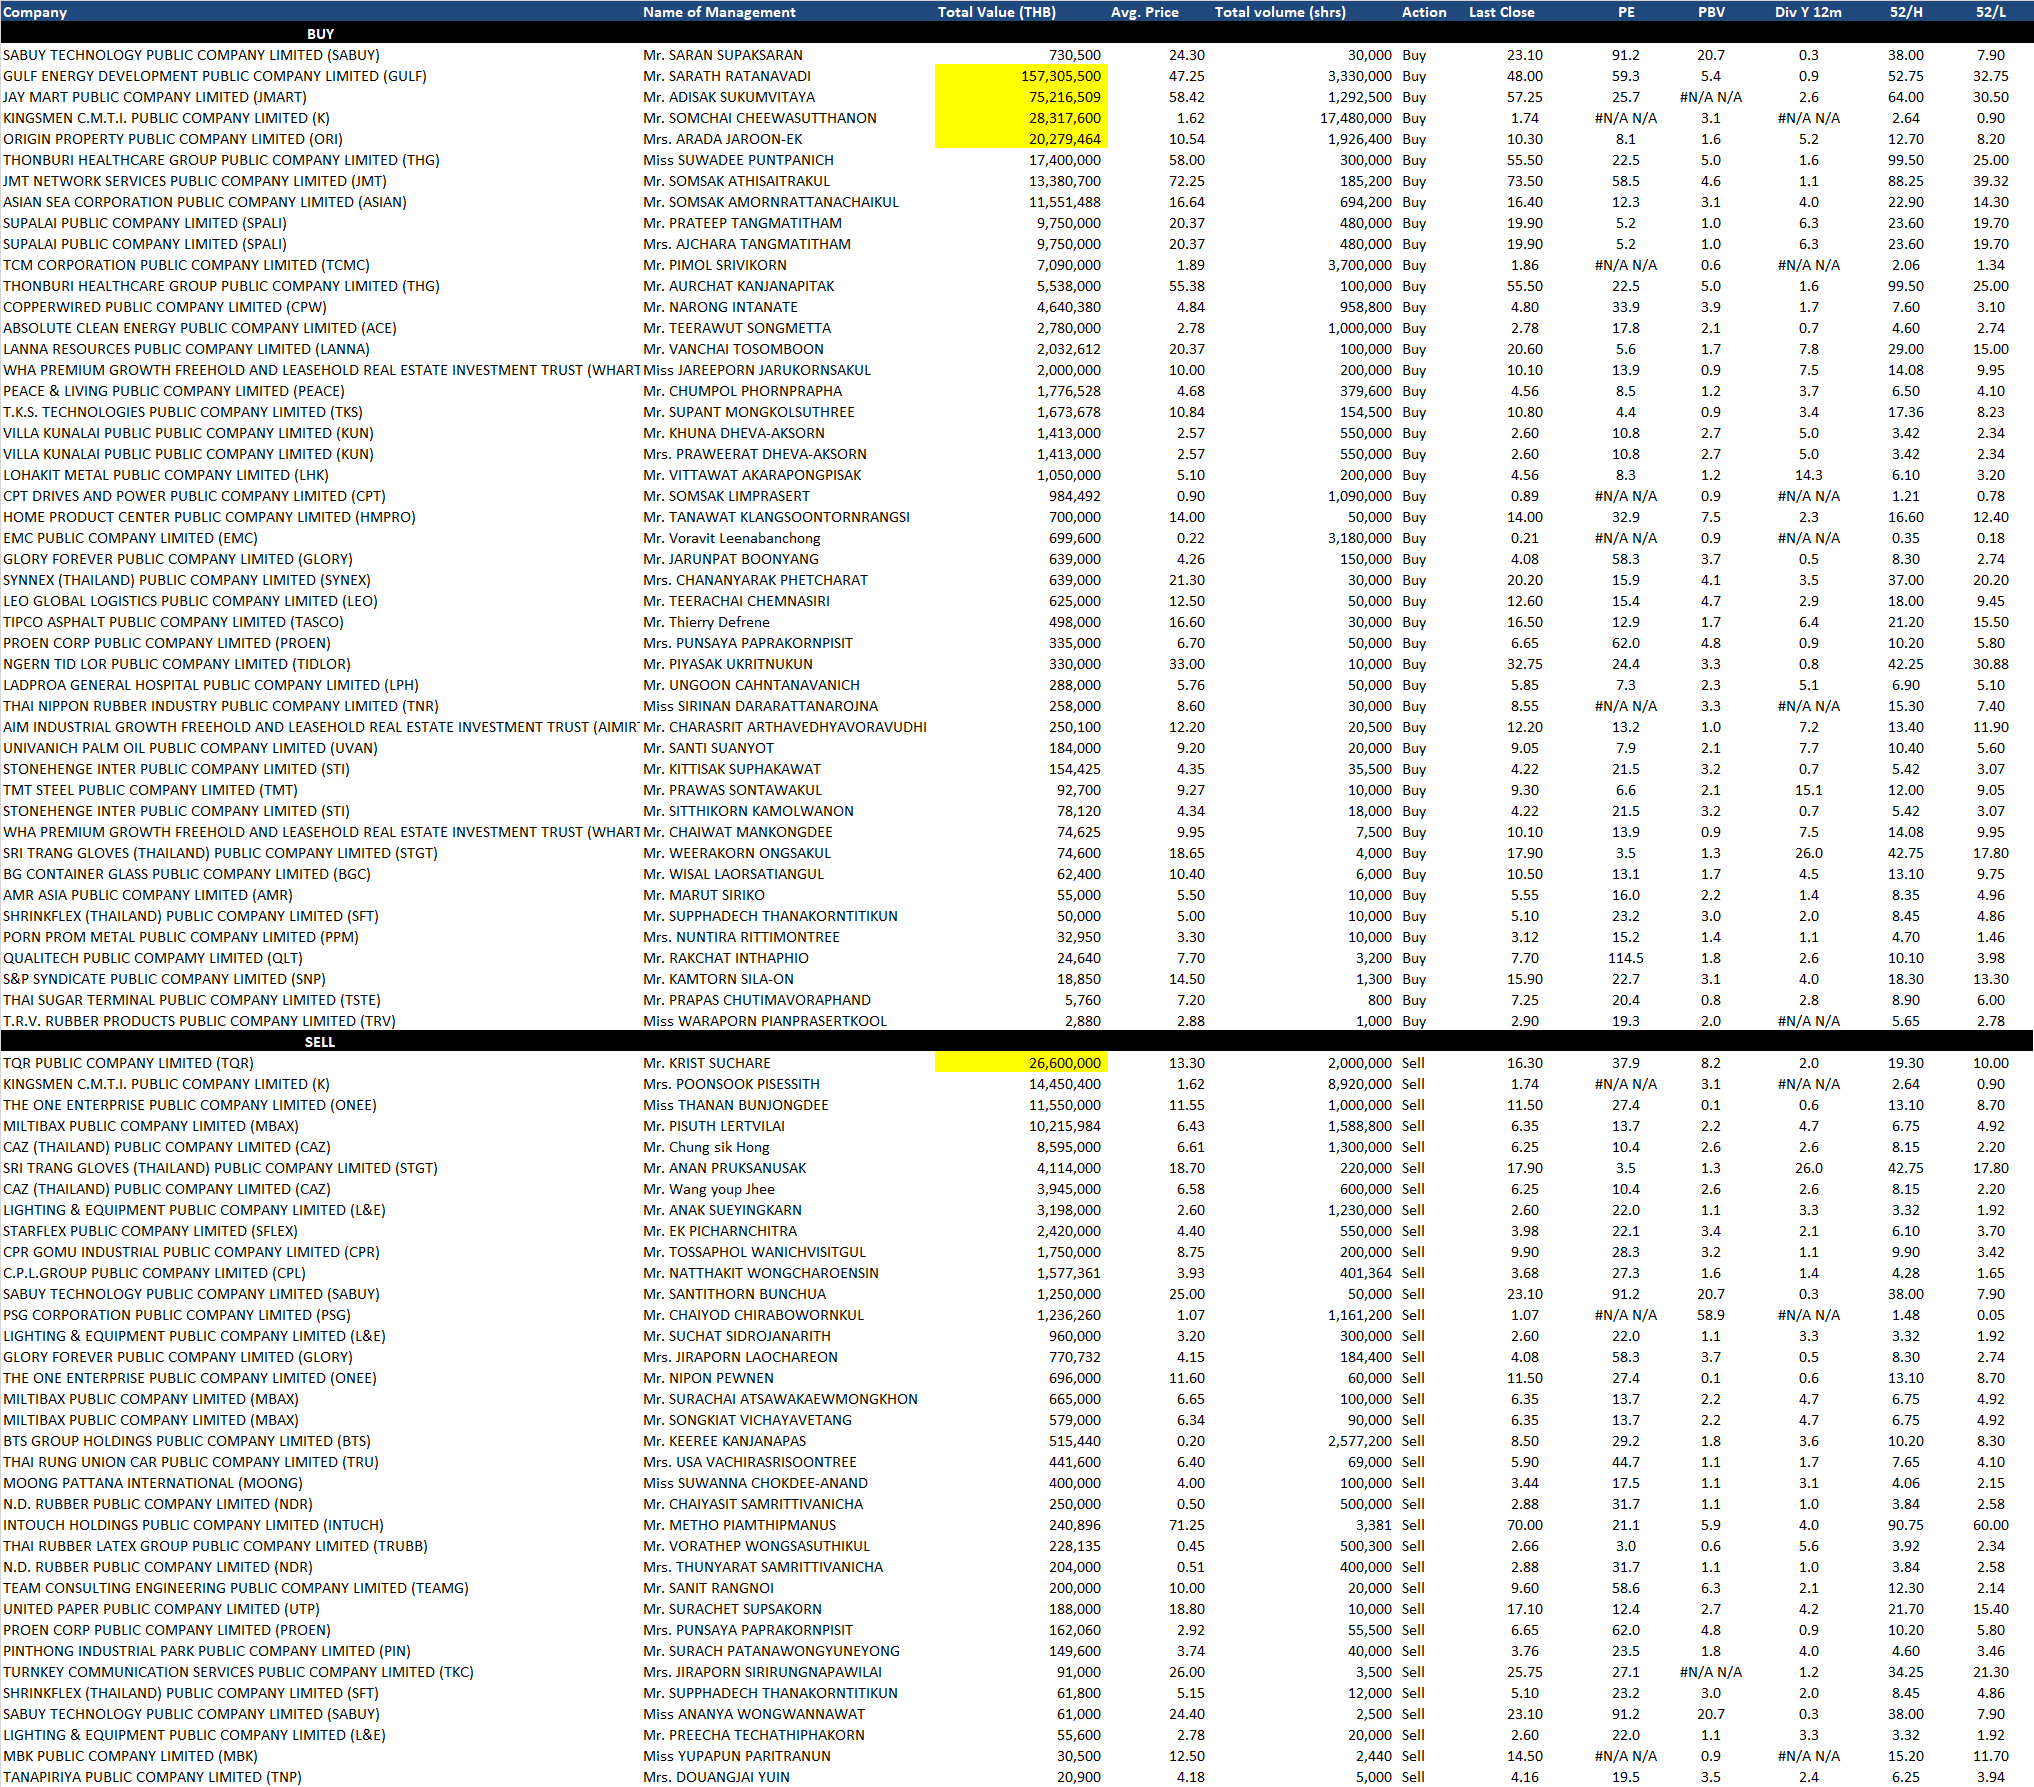Click the PBV column header

(1711, 12)
